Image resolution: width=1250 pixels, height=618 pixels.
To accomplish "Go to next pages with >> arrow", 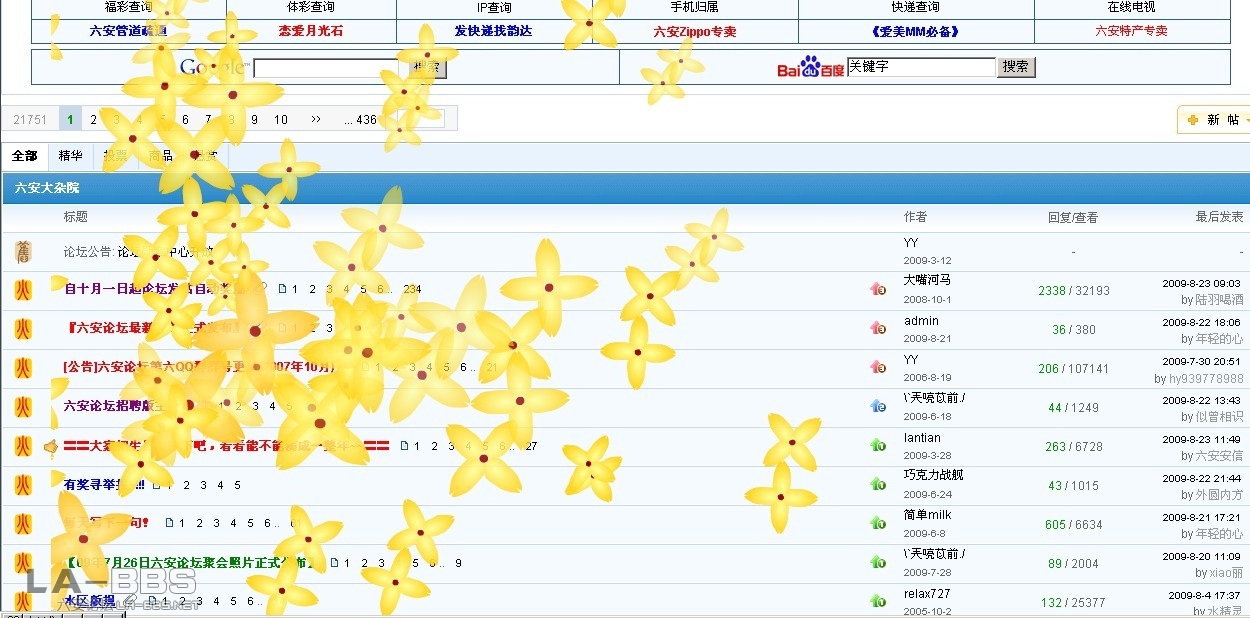I will 316,120.
